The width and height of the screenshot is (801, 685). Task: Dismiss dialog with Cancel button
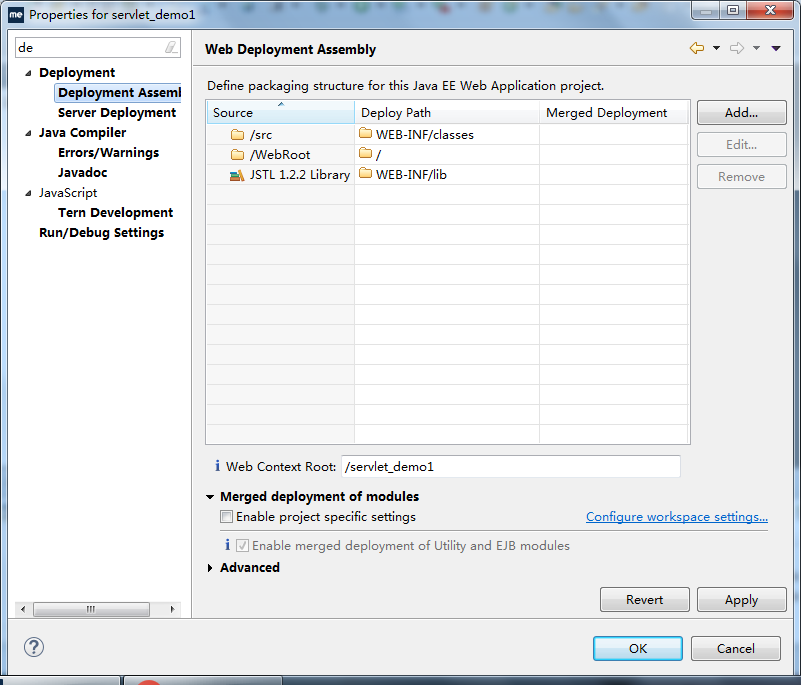736,648
